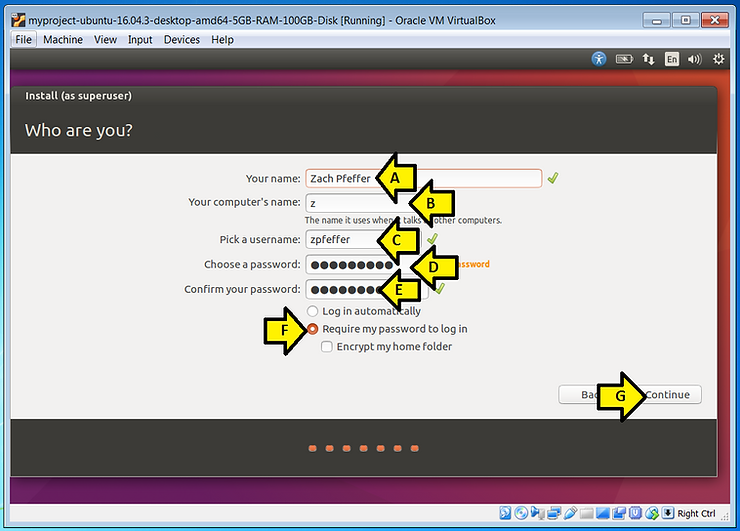Viewport: 740px width, 531px height.
Task: Minimize the VirtualBox window
Action: point(656,20)
